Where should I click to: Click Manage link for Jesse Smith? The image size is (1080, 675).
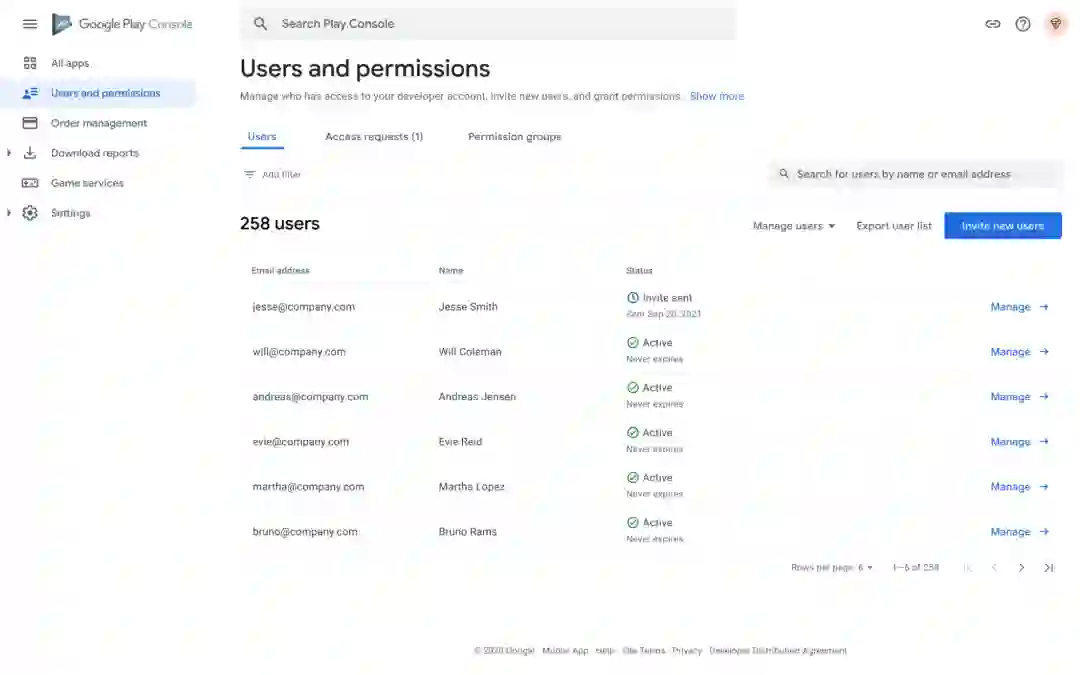(x=1019, y=307)
